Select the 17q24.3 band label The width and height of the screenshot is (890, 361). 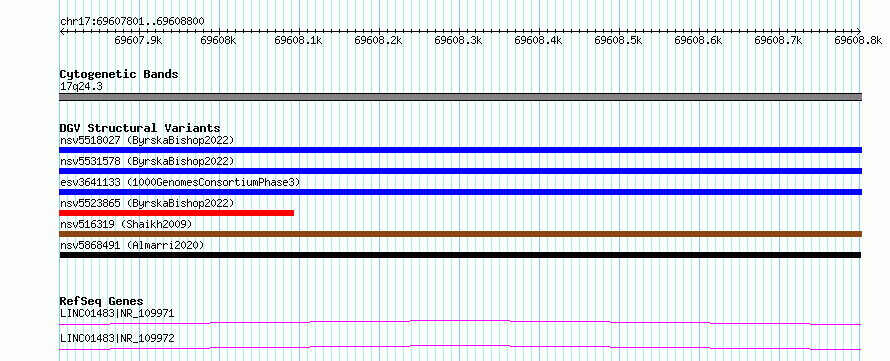click(81, 87)
